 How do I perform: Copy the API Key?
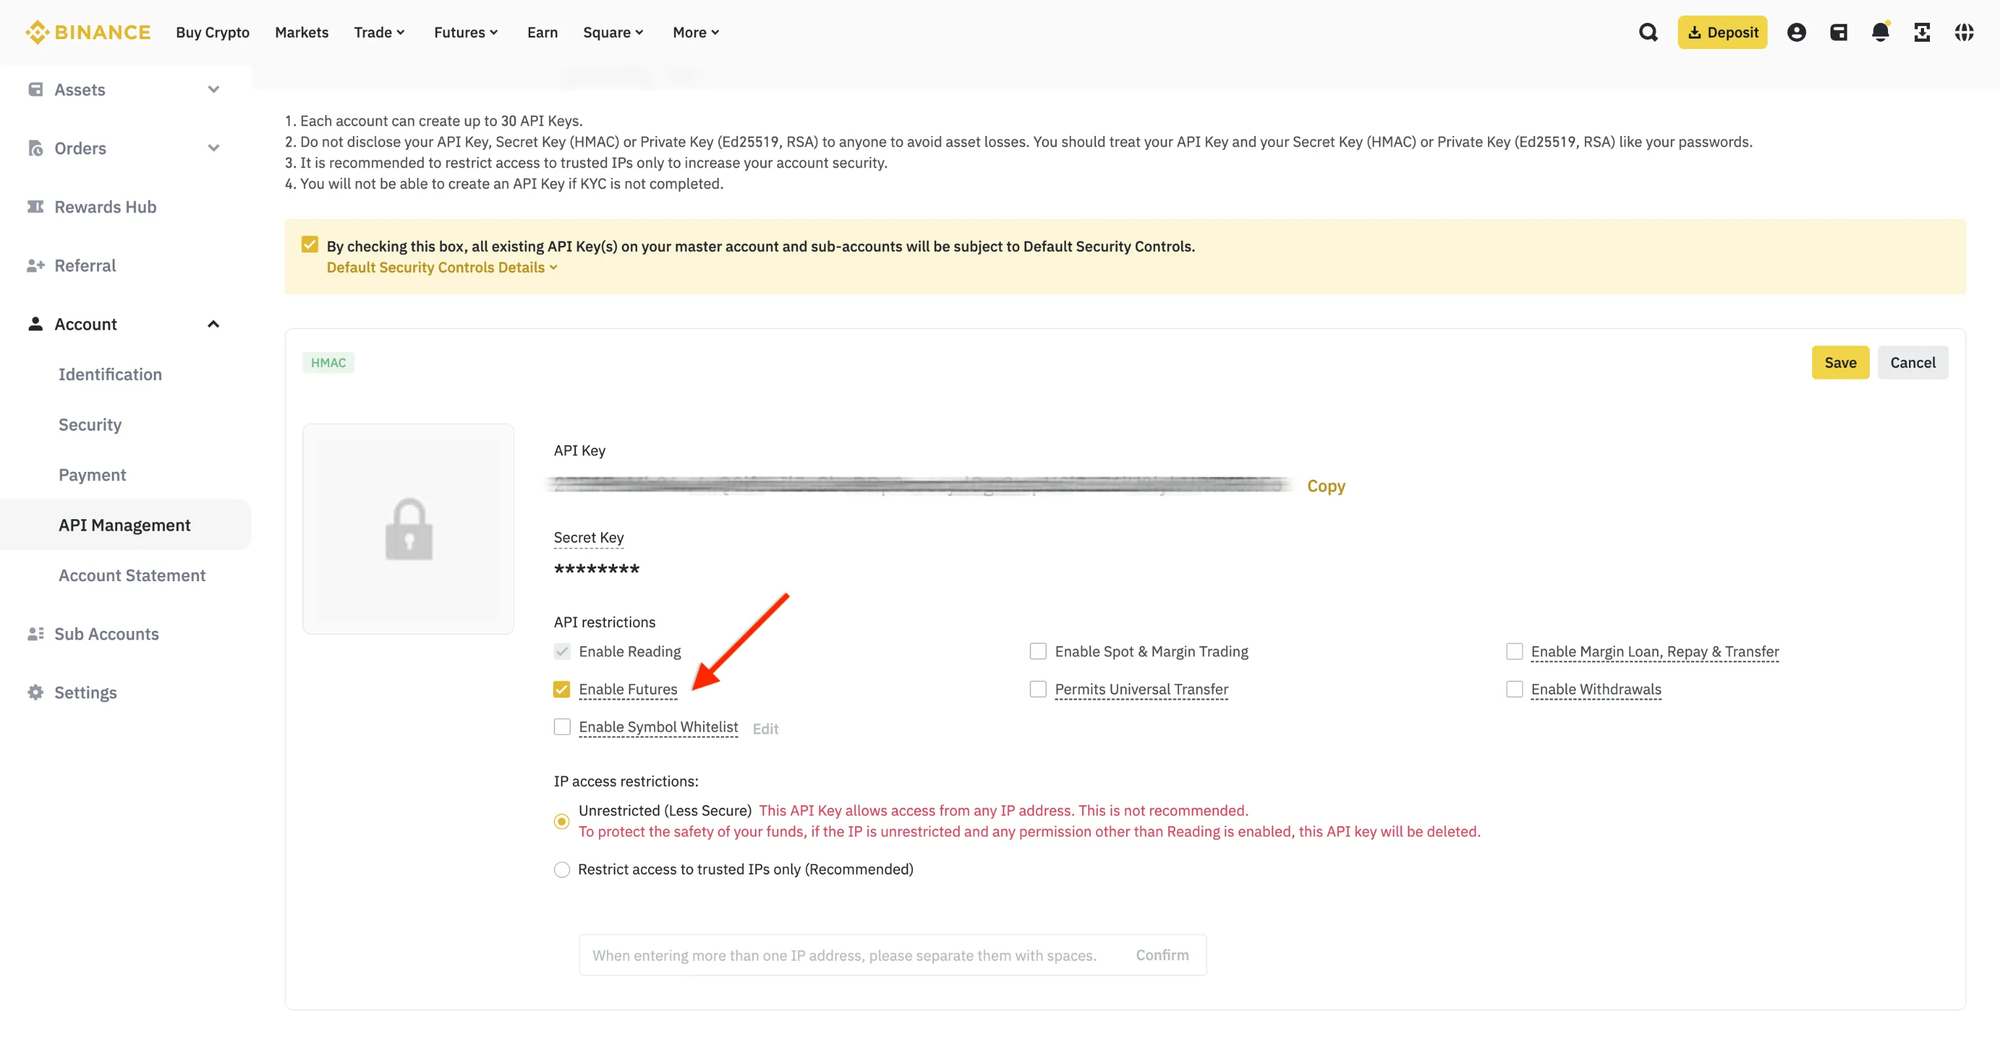(1326, 485)
